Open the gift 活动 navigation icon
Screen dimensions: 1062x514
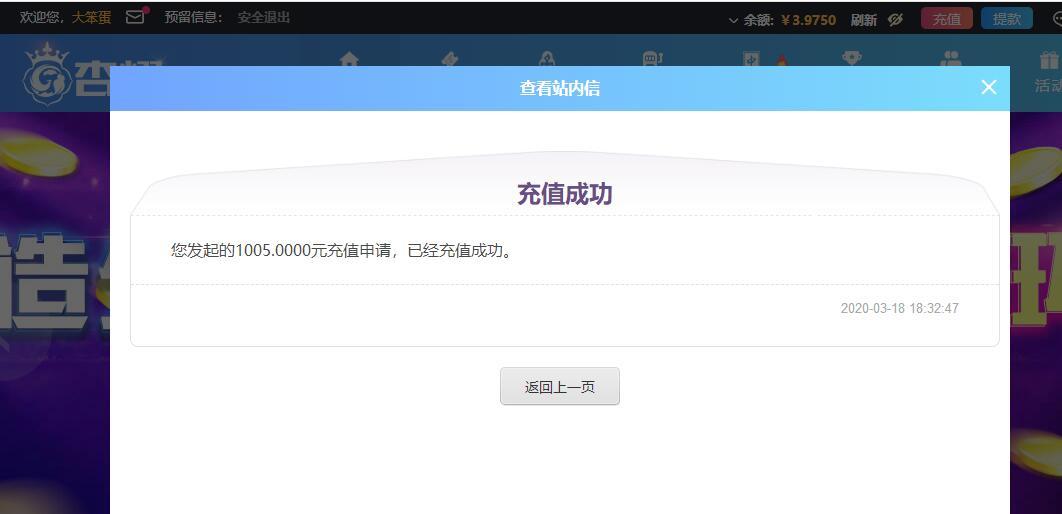click(1048, 72)
